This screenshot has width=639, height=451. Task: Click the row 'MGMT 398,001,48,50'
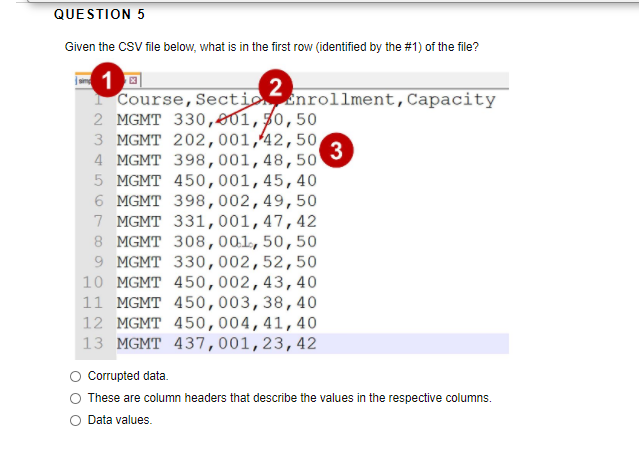217,160
